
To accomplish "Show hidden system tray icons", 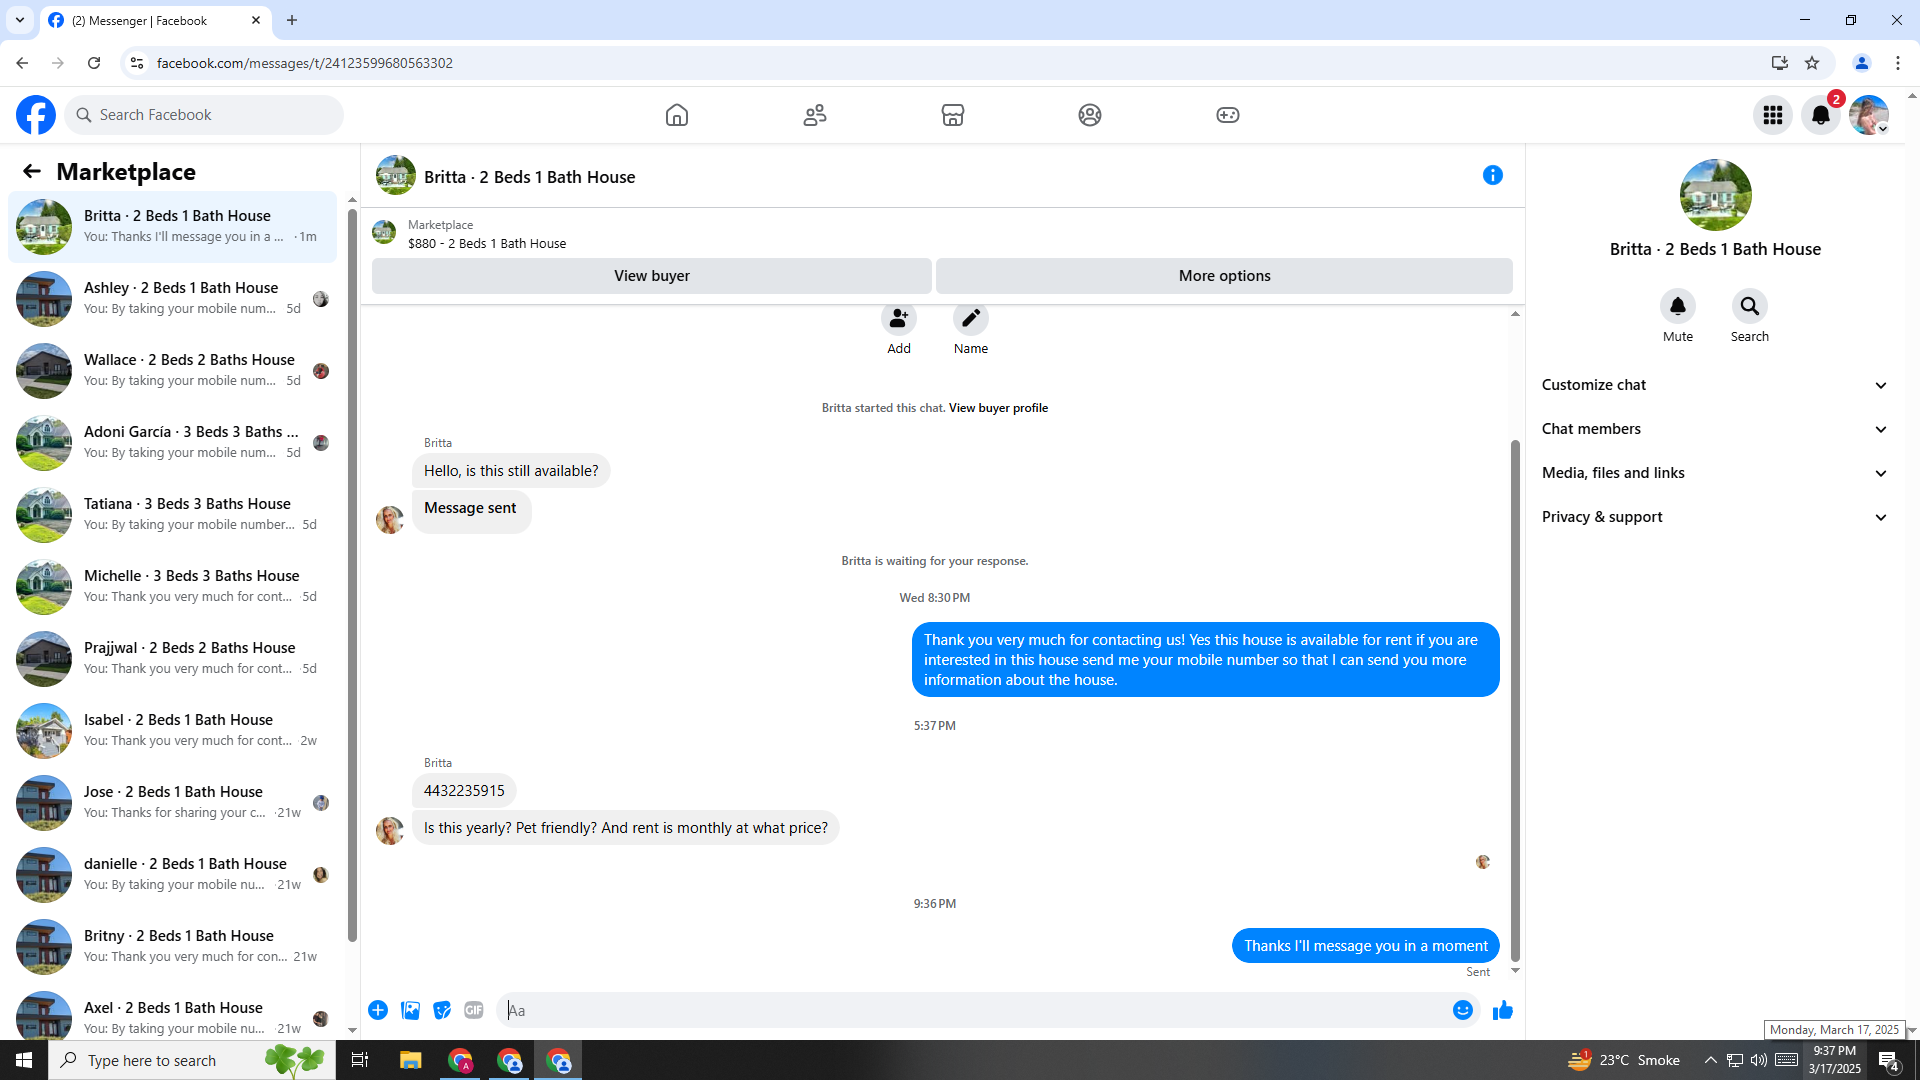I will click(1710, 1060).
